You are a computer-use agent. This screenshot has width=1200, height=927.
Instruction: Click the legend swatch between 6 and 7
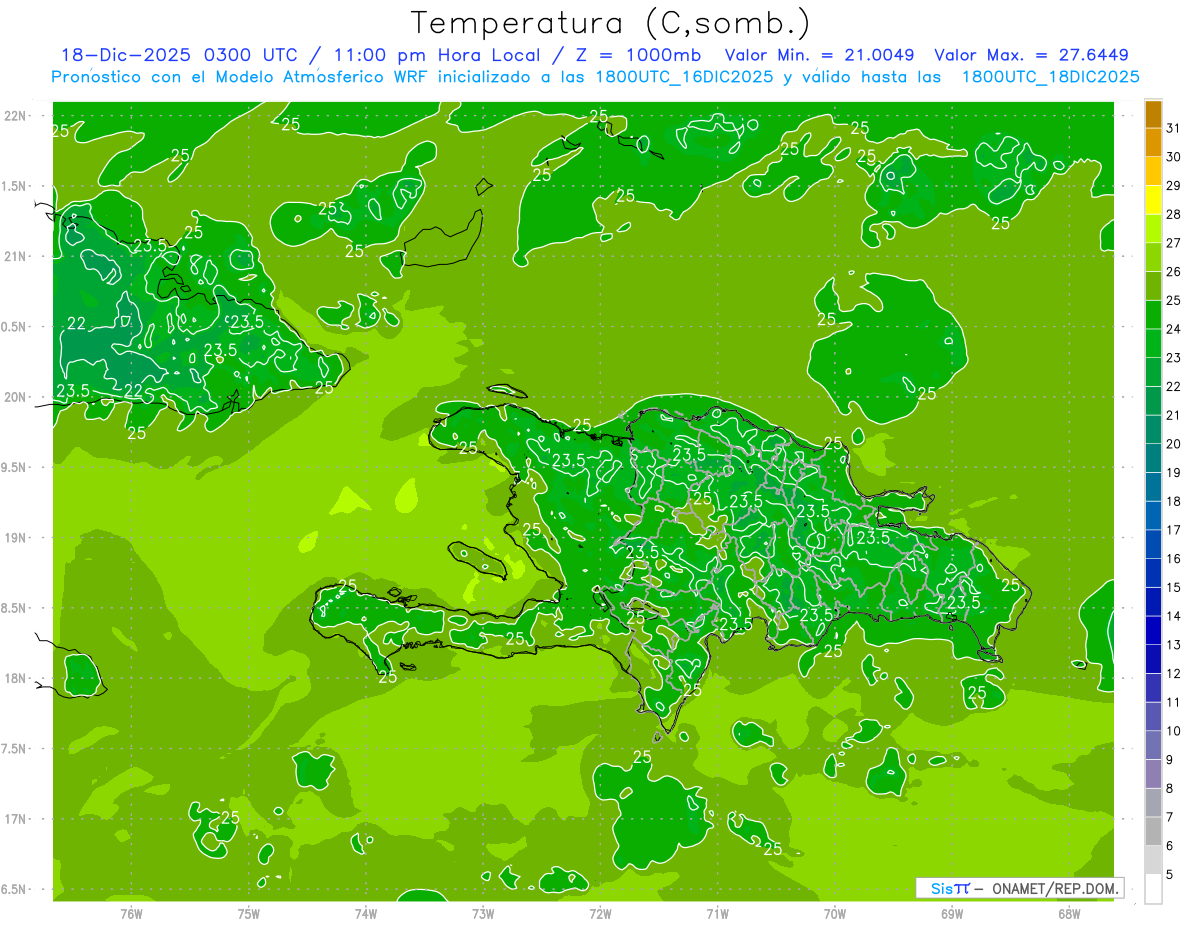point(1153,832)
